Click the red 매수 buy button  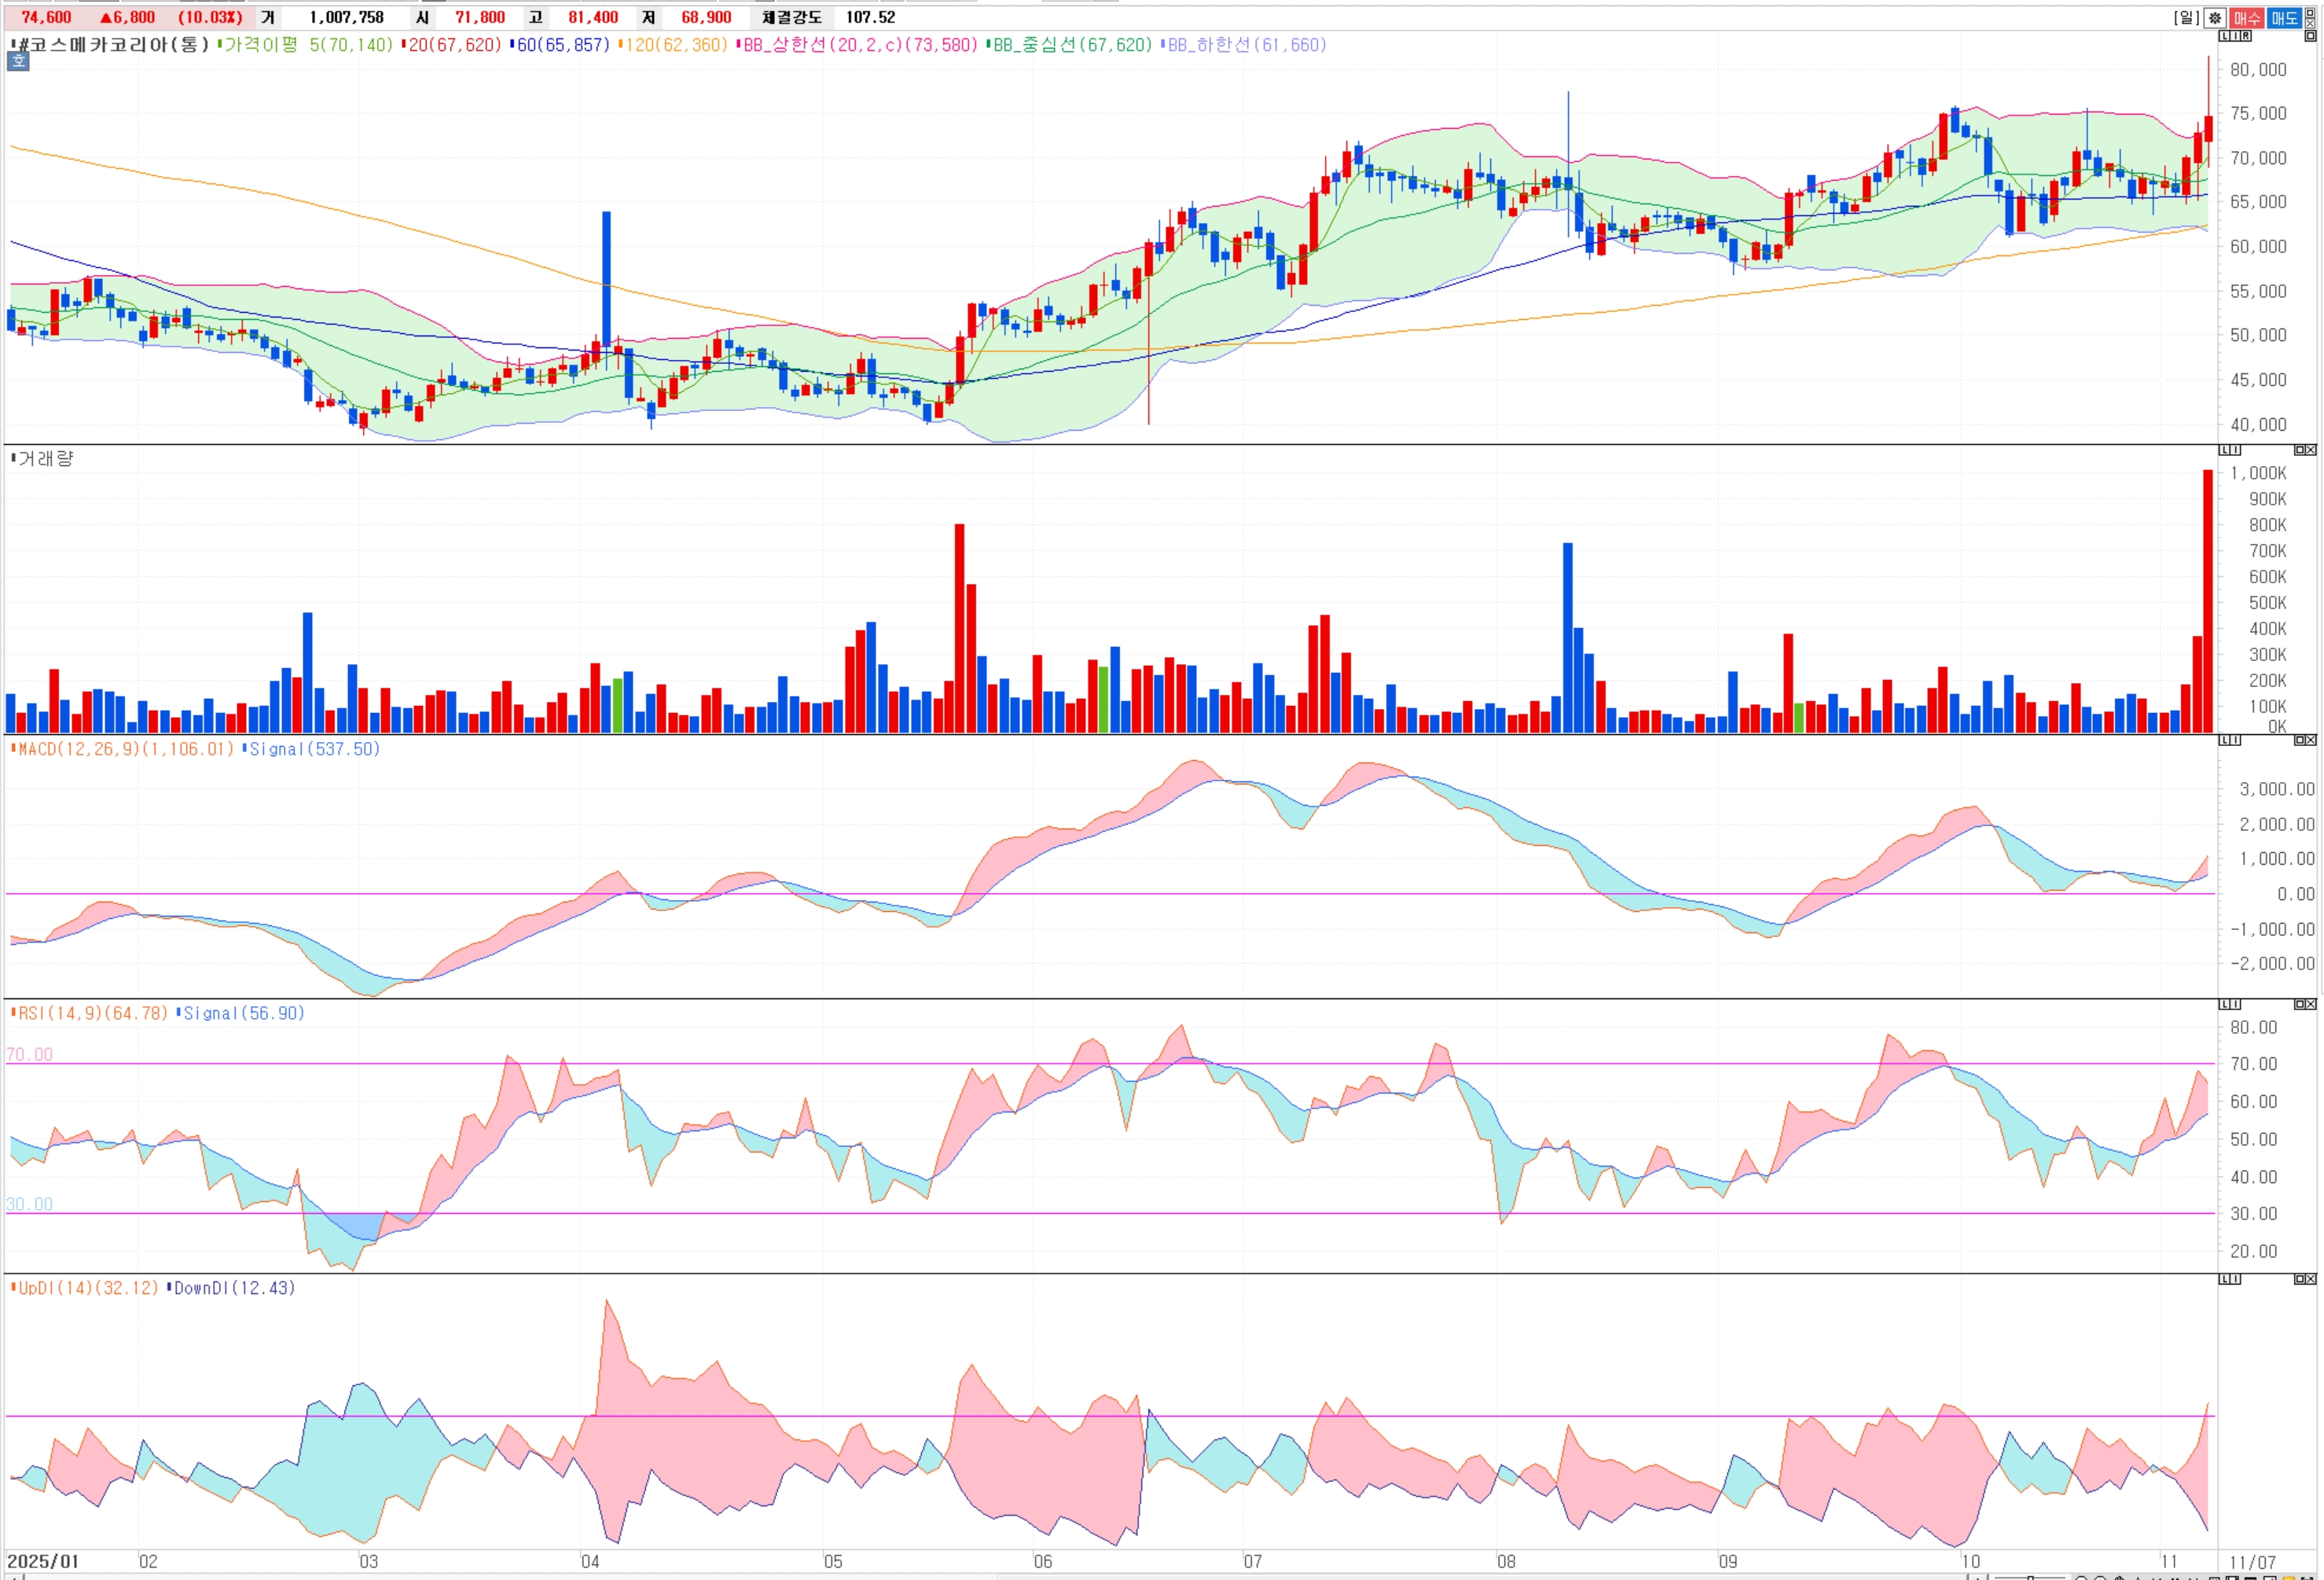2247,18
